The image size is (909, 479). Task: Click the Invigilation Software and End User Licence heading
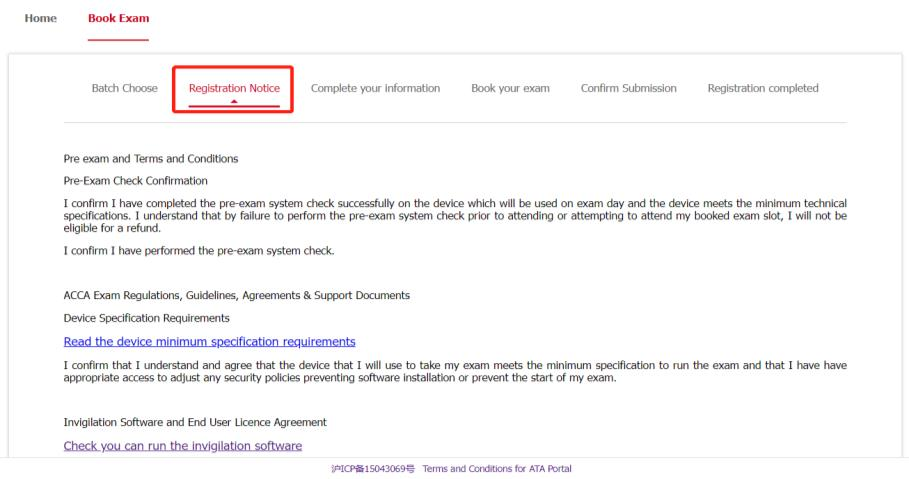point(195,422)
